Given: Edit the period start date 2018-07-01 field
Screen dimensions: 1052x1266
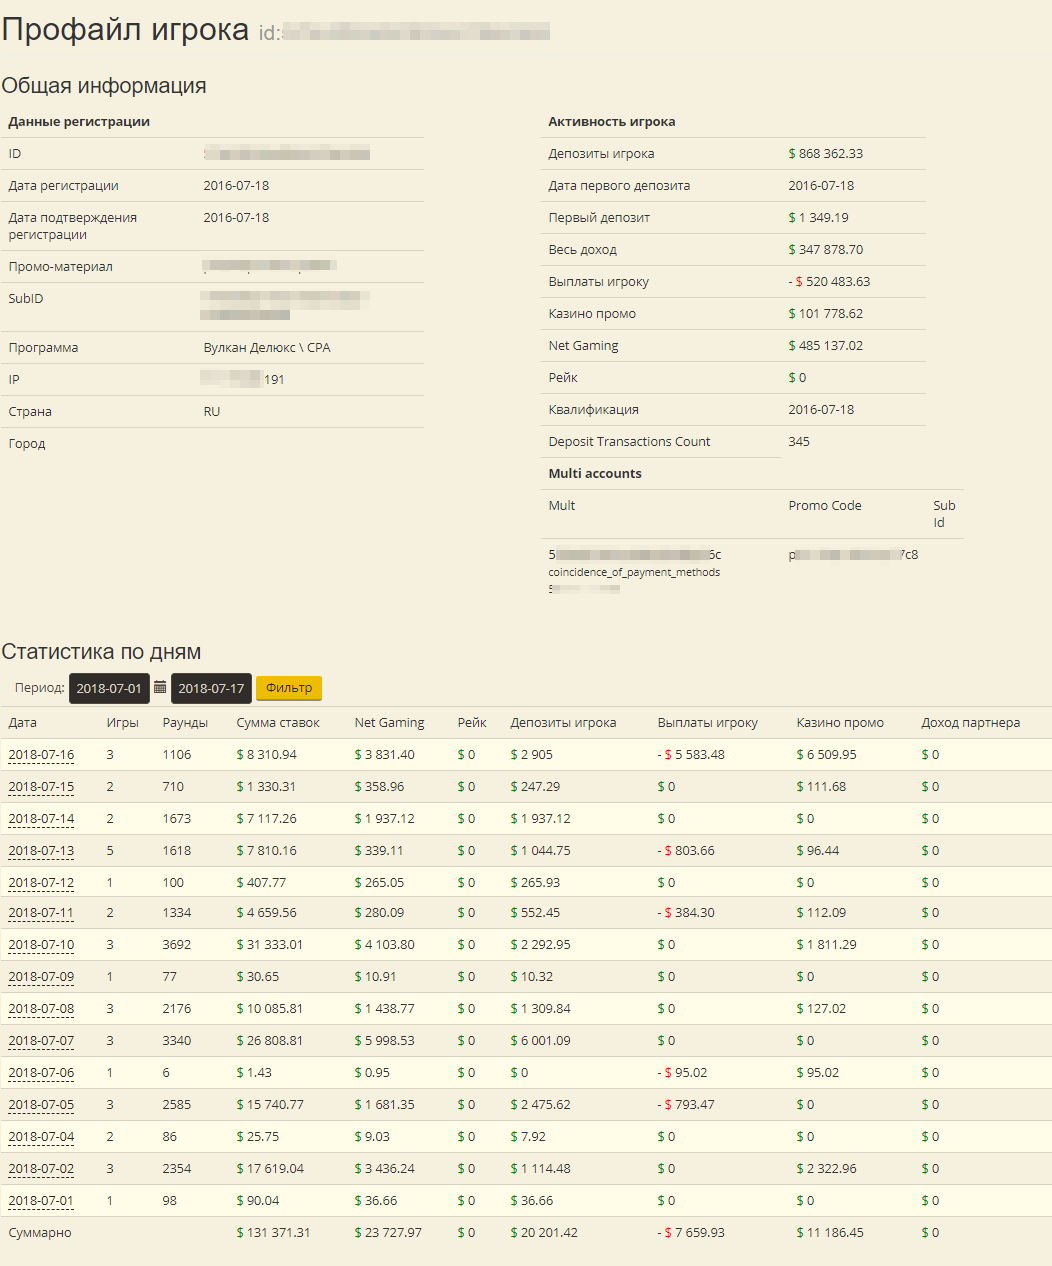Looking at the screenshot, I should click(x=109, y=688).
